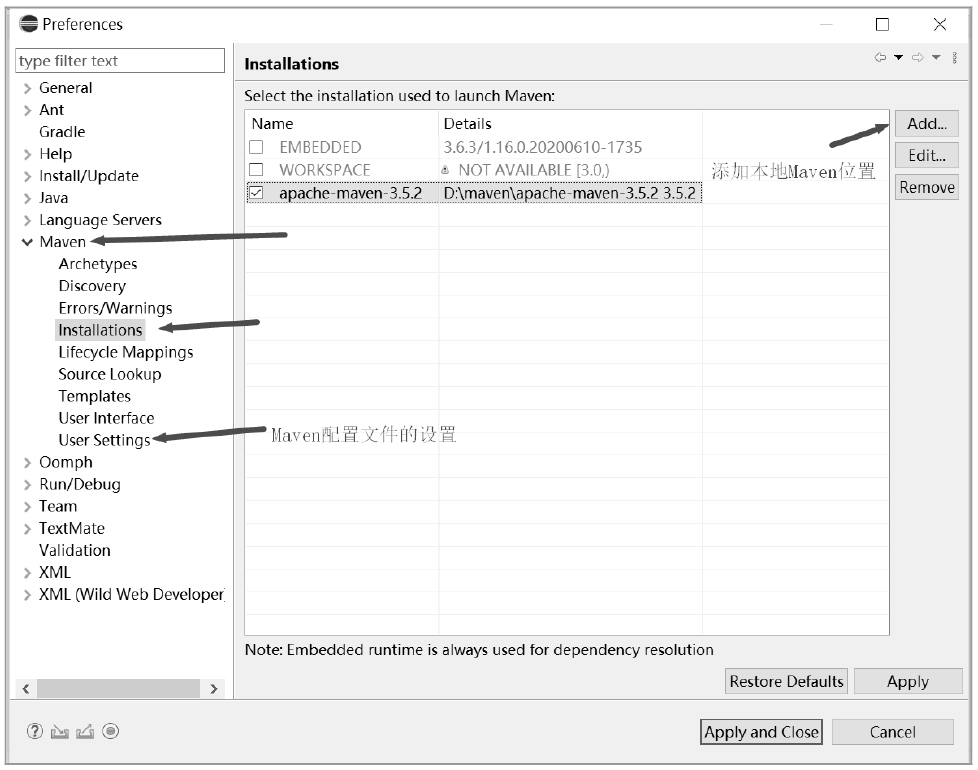Click the Add... button
This screenshot has height=770, width=978.
(x=926, y=124)
